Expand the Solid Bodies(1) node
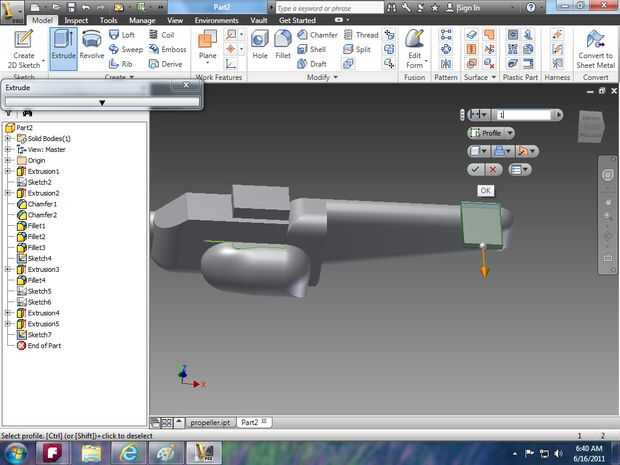 (x=8, y=138)
